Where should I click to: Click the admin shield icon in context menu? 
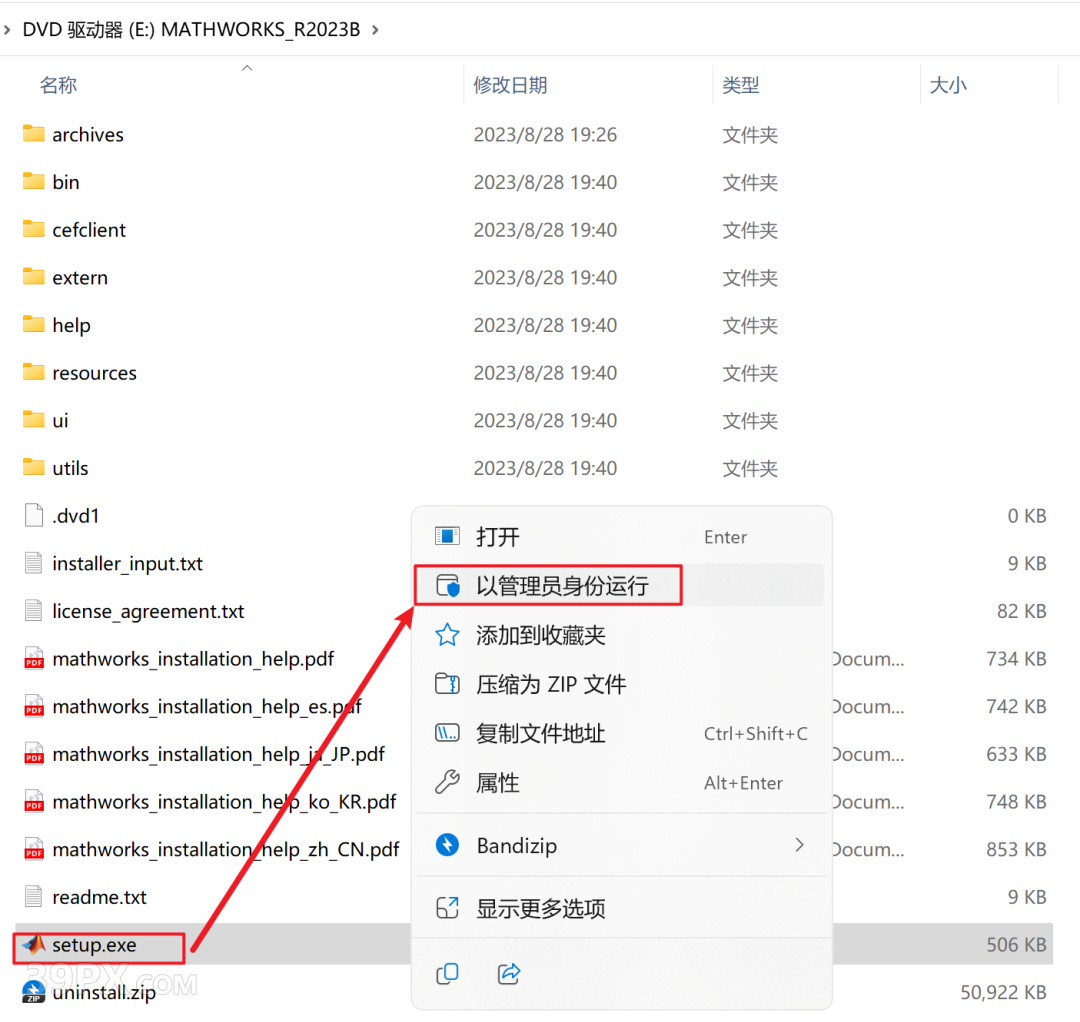(448, 585)
